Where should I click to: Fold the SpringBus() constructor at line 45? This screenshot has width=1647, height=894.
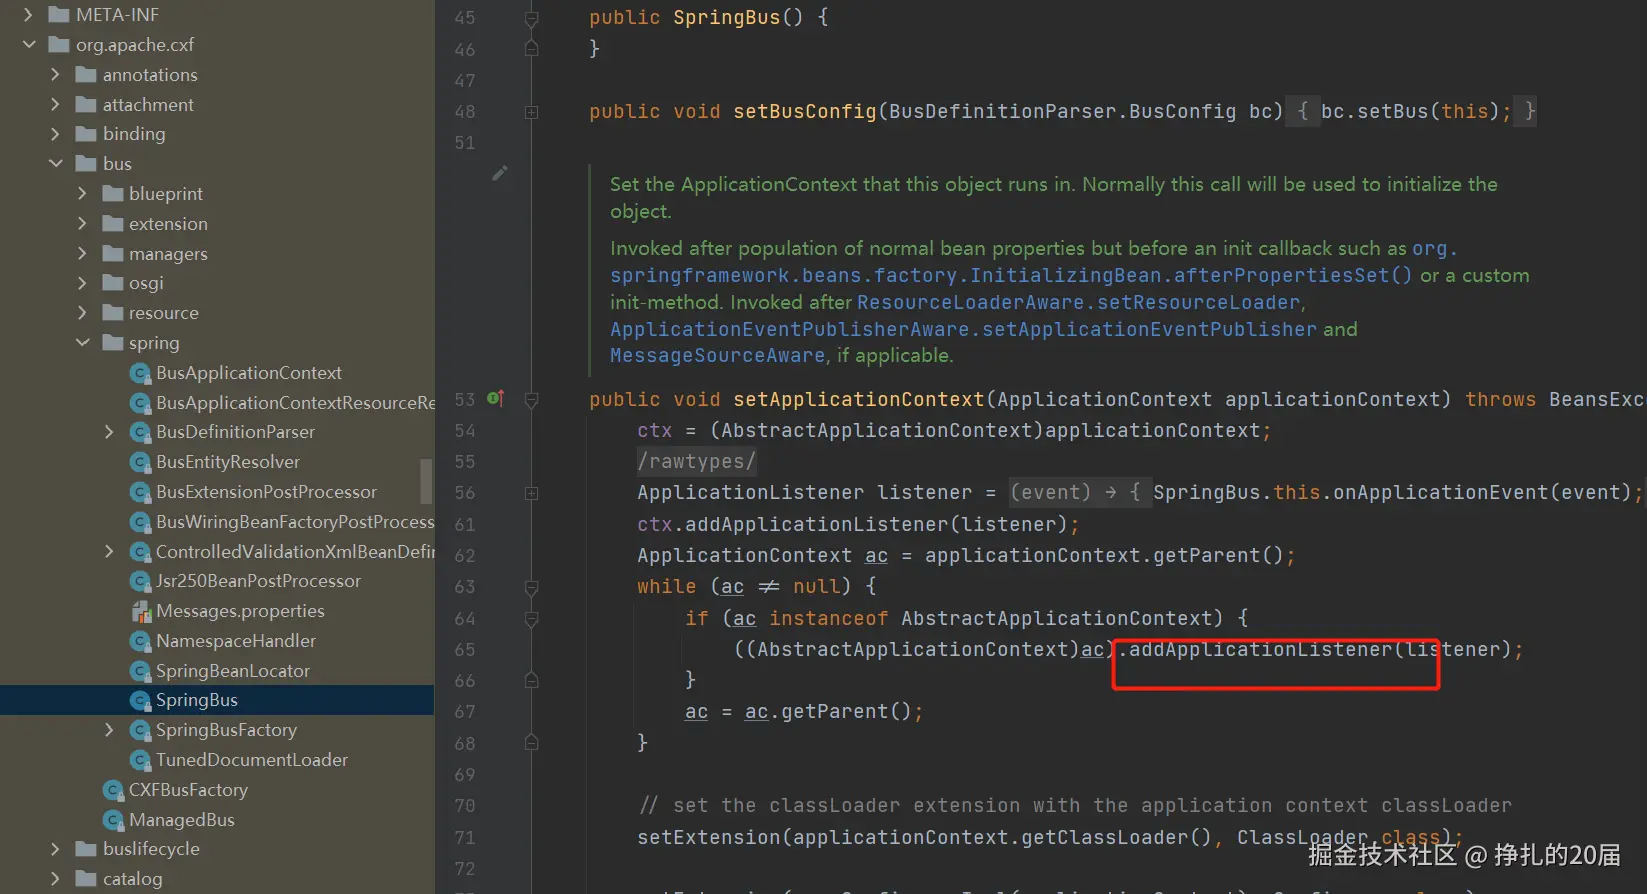point(532,18)
